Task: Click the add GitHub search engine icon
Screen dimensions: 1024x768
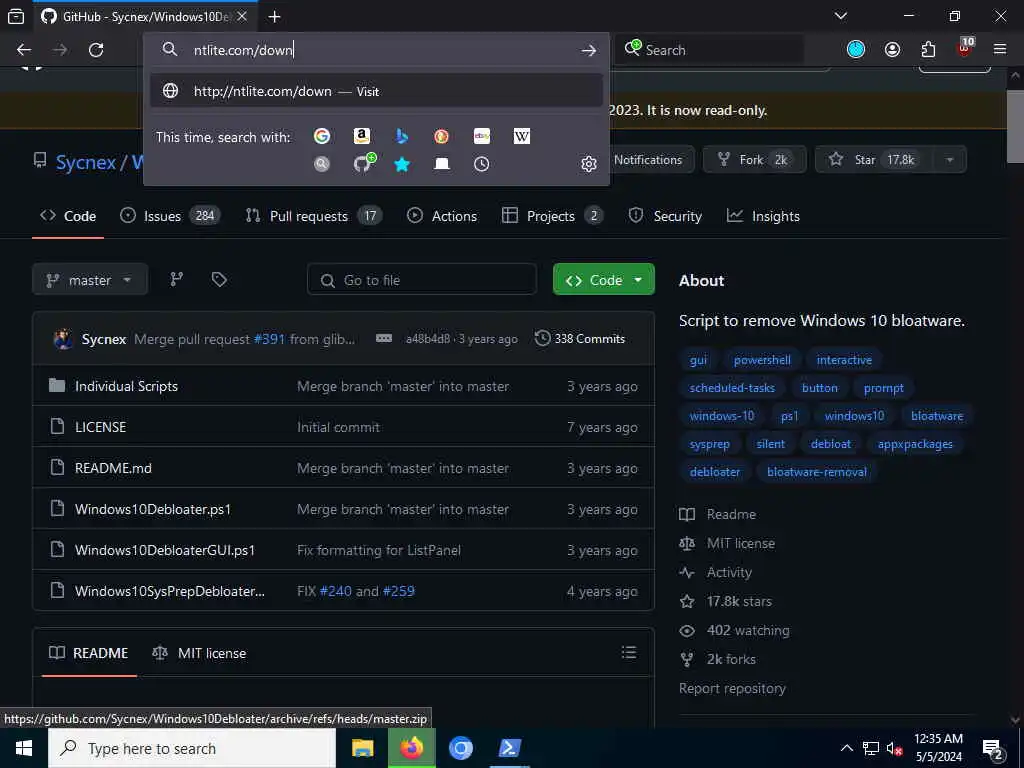Action: [x=364, y=163]
